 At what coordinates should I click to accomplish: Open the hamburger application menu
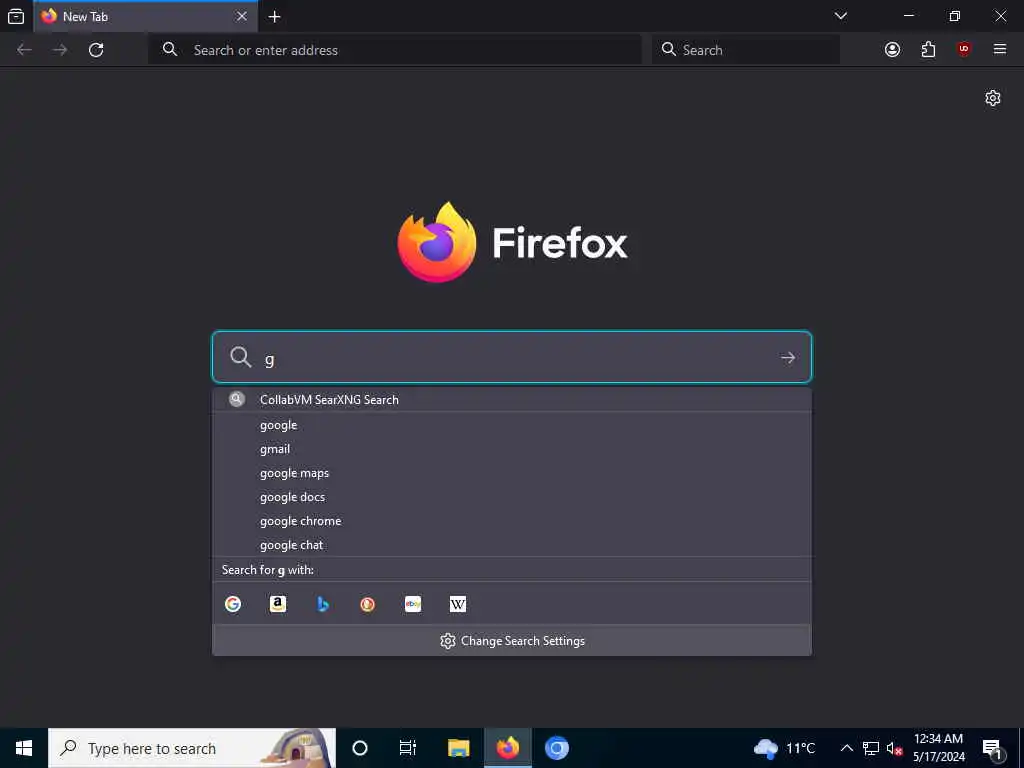point(1000,50)
